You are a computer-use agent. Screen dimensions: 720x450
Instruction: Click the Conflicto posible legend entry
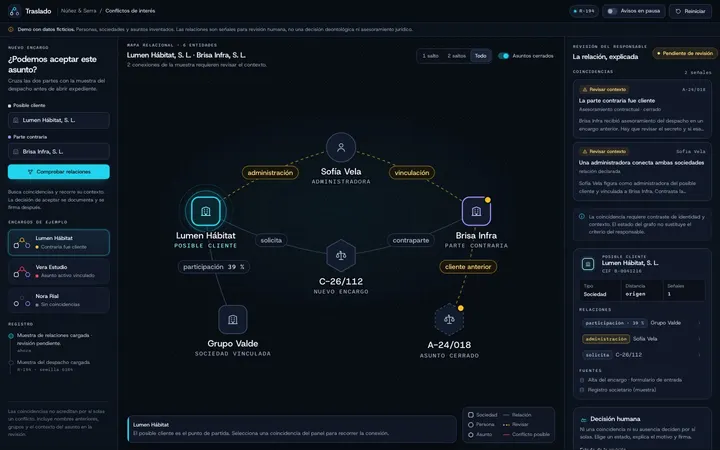[x=526, y=435]
